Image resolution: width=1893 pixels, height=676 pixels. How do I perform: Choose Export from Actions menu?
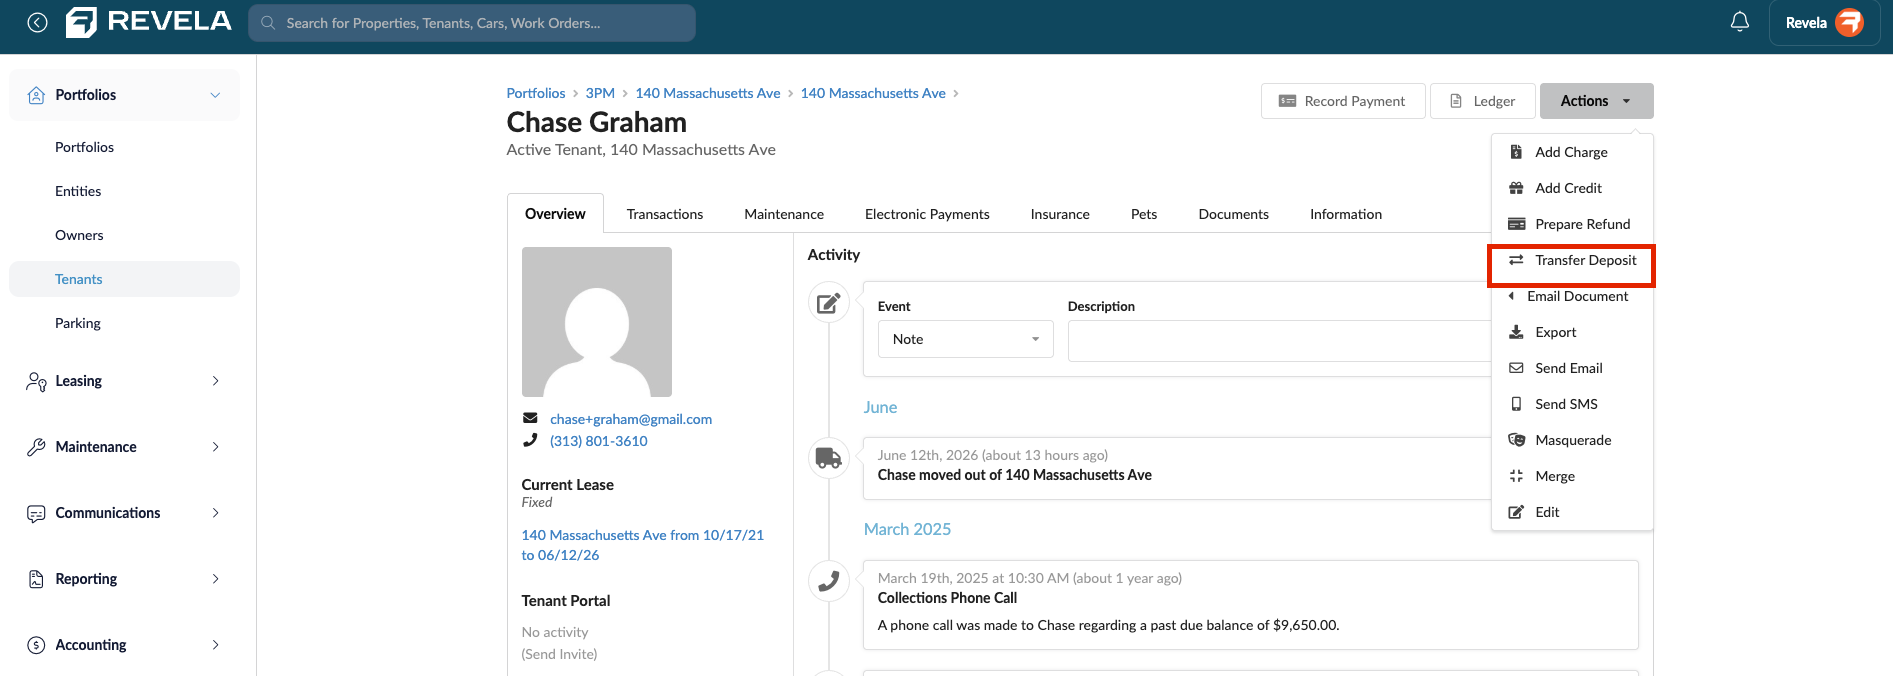tap(1571, 332)
